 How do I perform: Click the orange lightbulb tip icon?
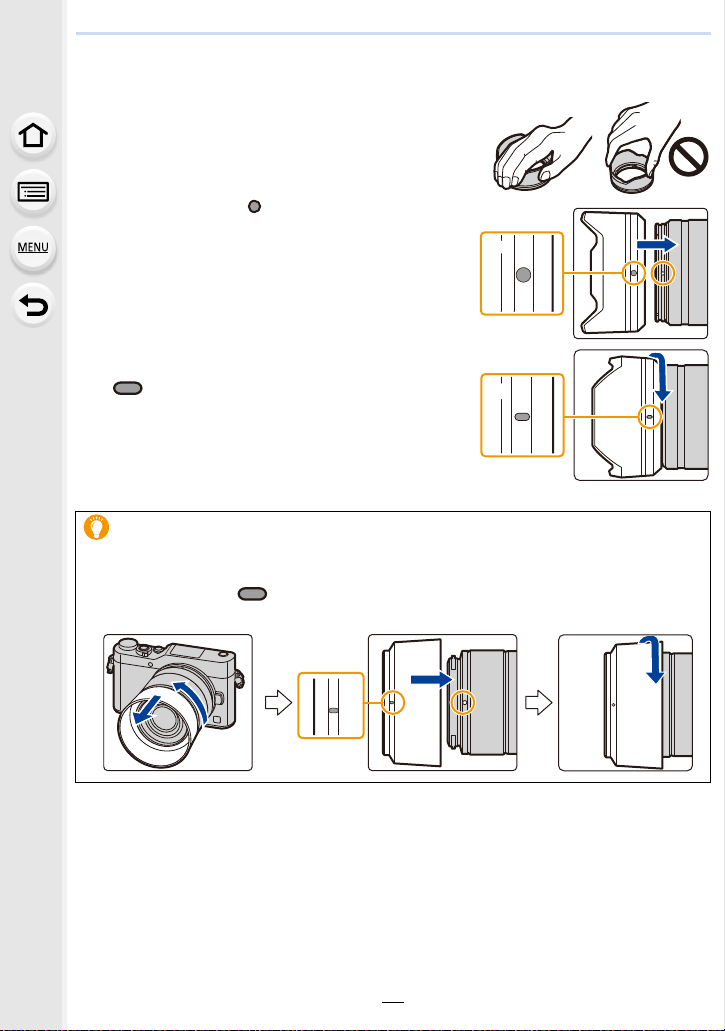pos(97,527)
